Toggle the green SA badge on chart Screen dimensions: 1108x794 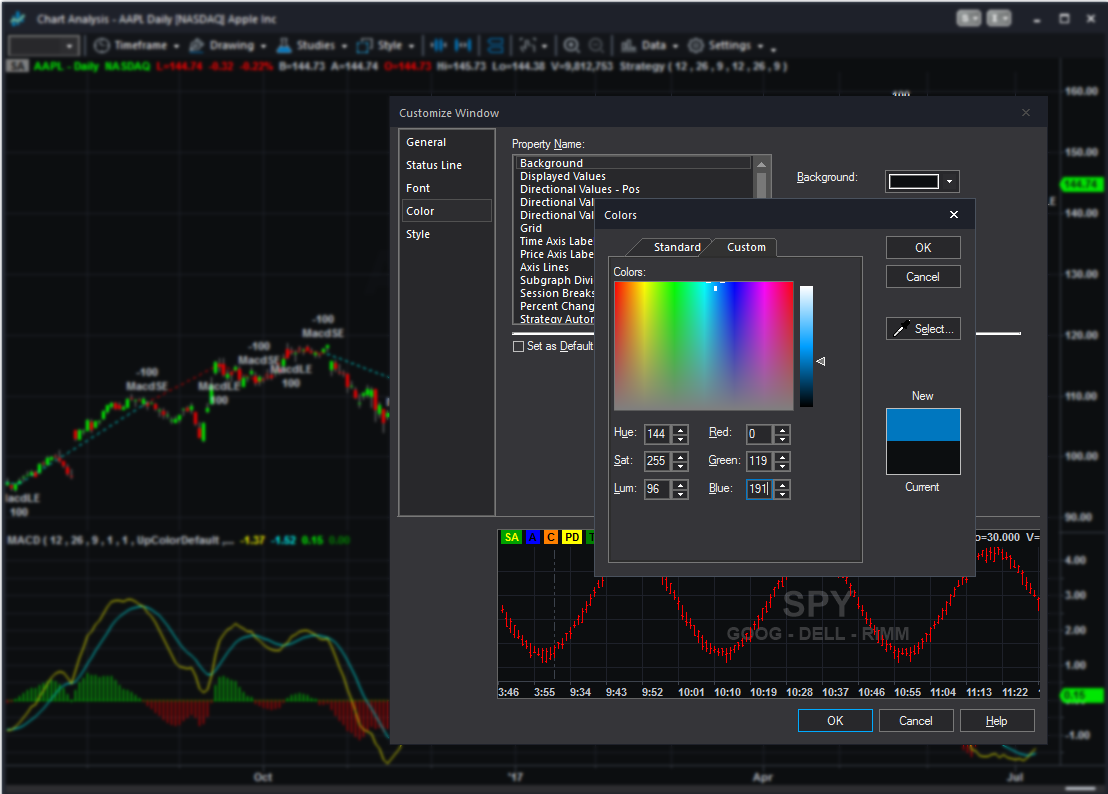pyautogui.click(x=511, y=537)
